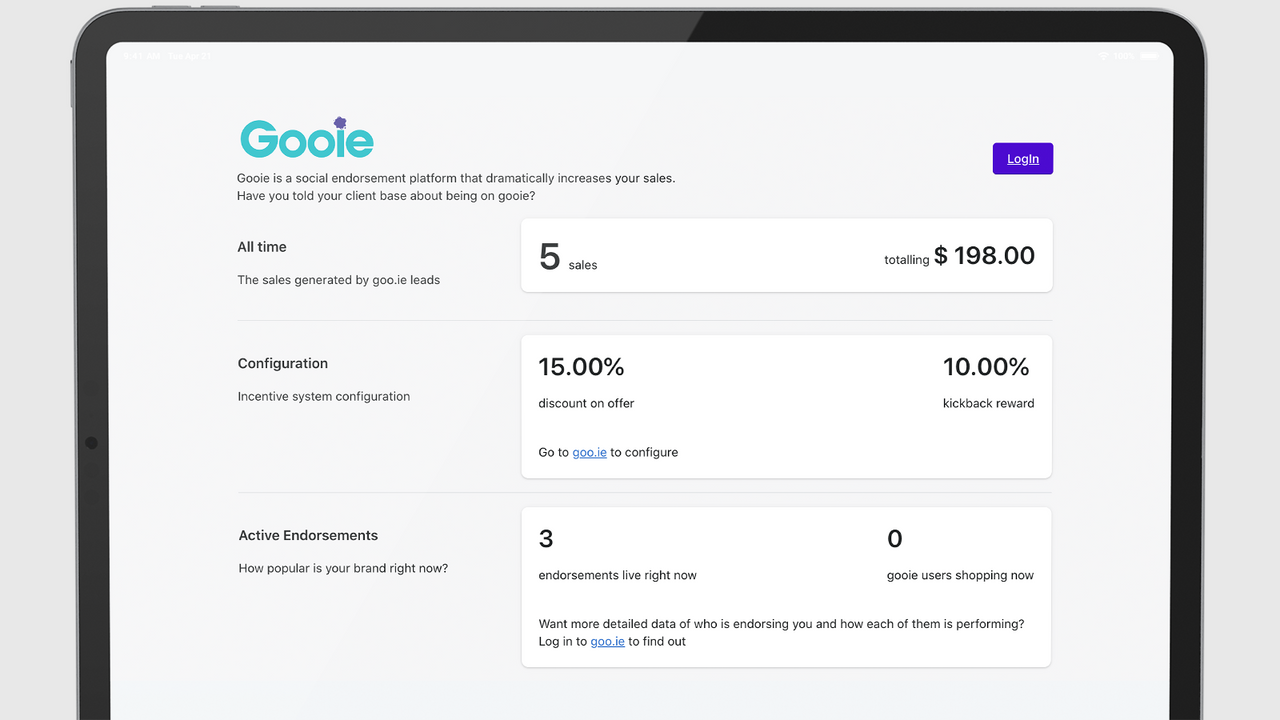Click the All time section heading
1280x720 pixels.
pos(262,247)
